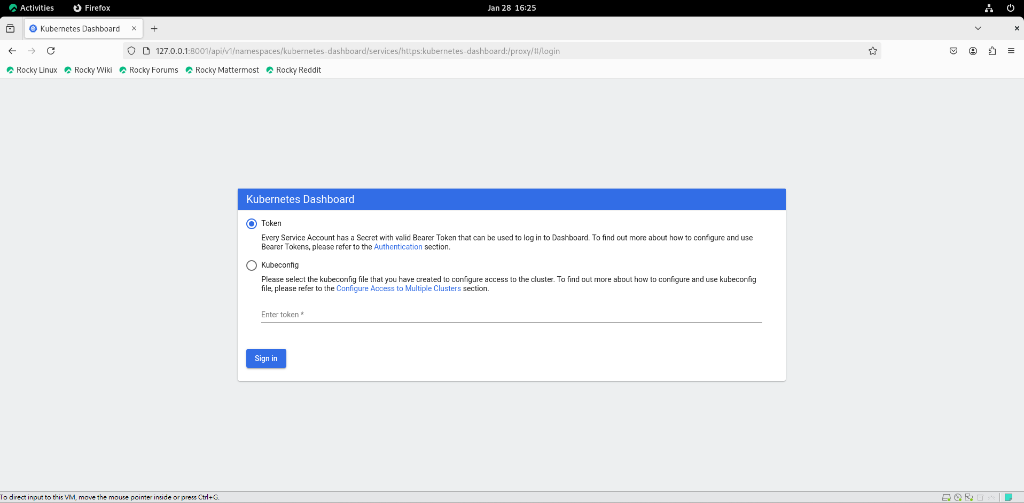The width and height of the screenshot is (1024, 503).
Task: Open the Rocky Forums bookmark
Action: point(149,70)
